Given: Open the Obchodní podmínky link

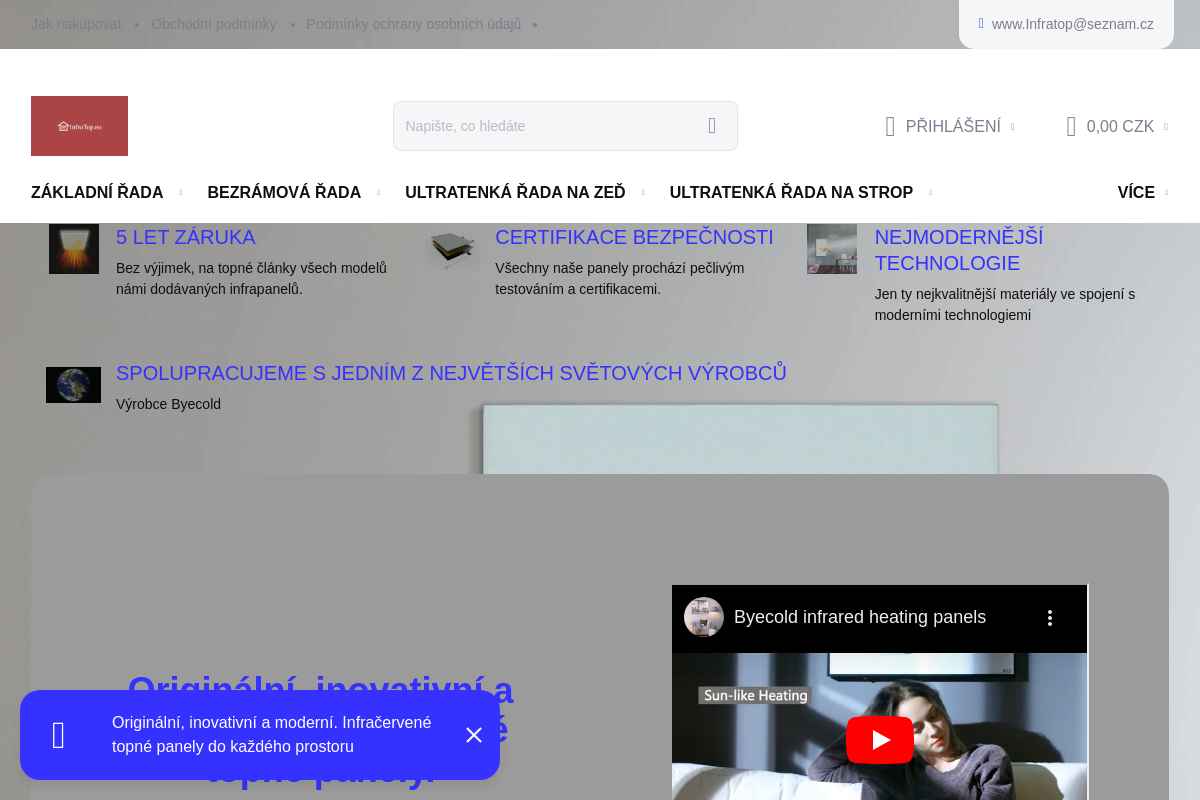Looking at the screenshot, I should pyautogui.click(x=214, y=24).
